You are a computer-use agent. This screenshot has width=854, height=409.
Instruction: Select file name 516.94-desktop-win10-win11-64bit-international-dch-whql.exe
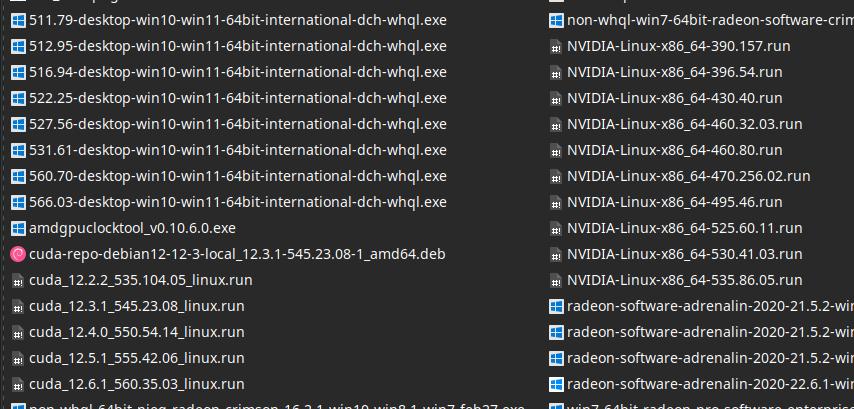(238, 72)
